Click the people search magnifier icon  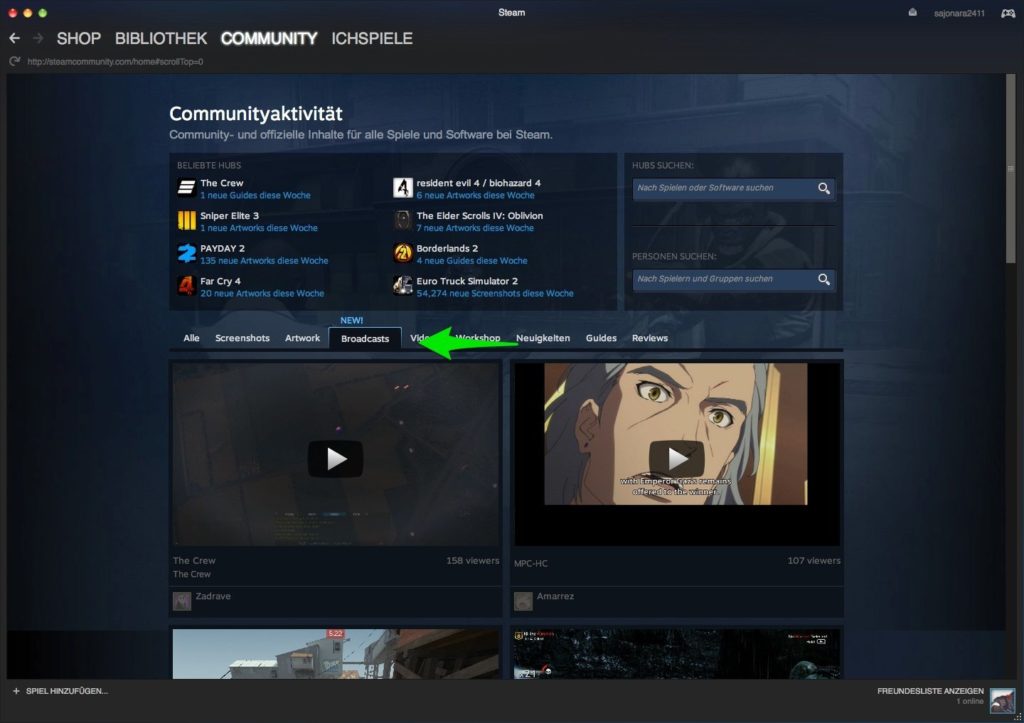coord(824,280)
